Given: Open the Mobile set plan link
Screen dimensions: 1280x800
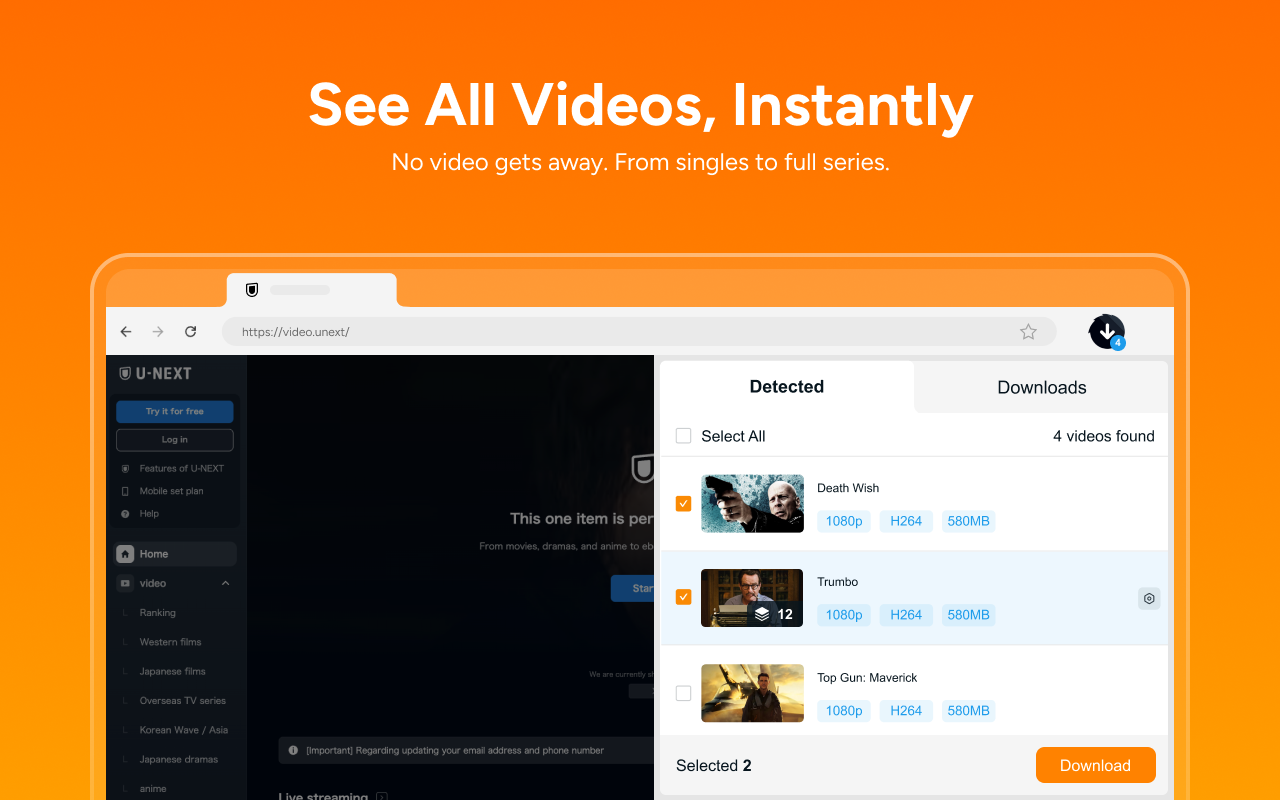Looking at the screenshot, I should coord(171,491).
